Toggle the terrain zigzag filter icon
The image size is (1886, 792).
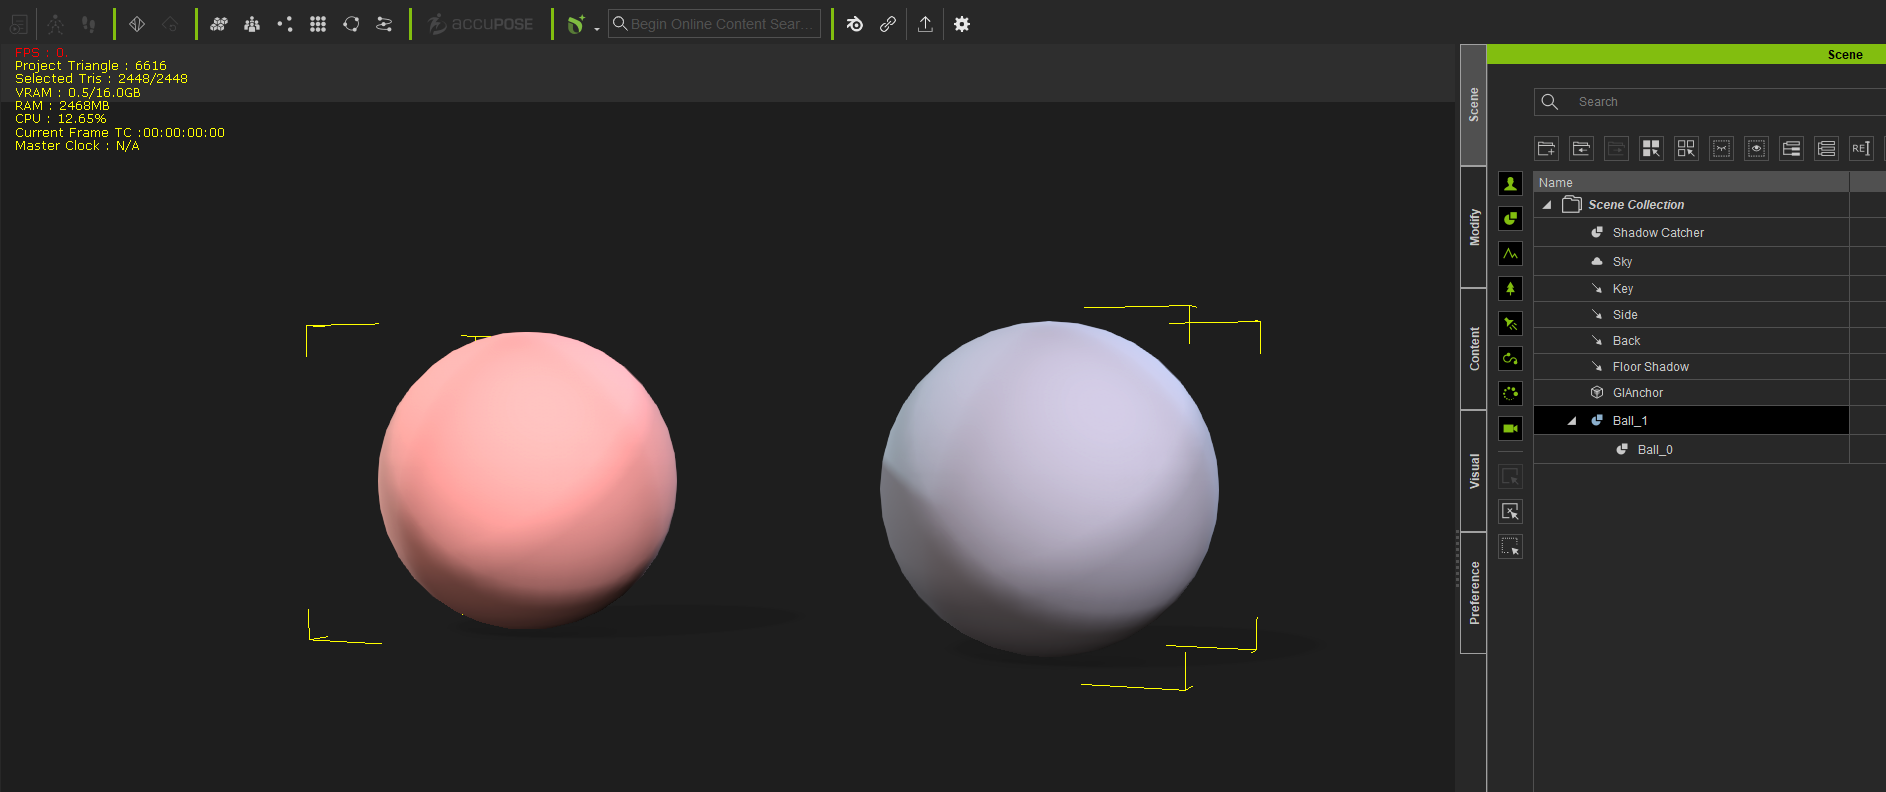click(1511, 254)
